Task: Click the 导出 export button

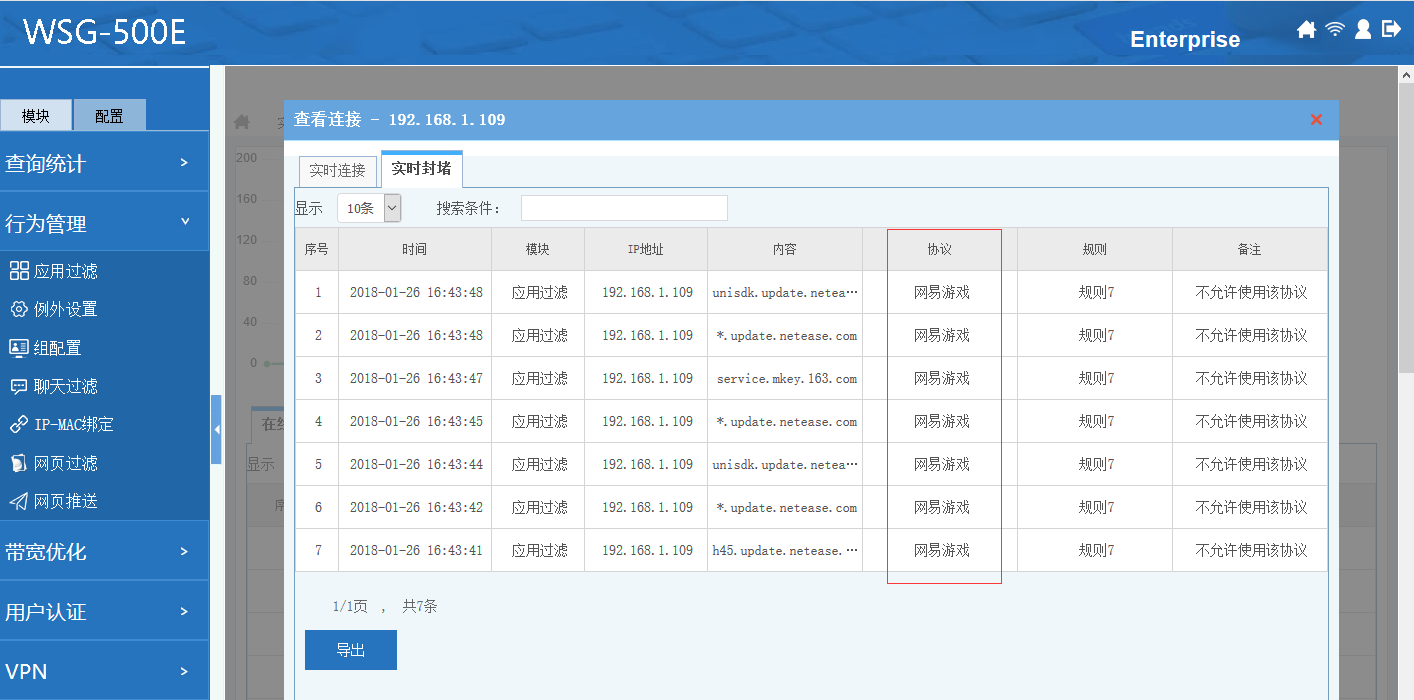Action: (x=350, y=650)
